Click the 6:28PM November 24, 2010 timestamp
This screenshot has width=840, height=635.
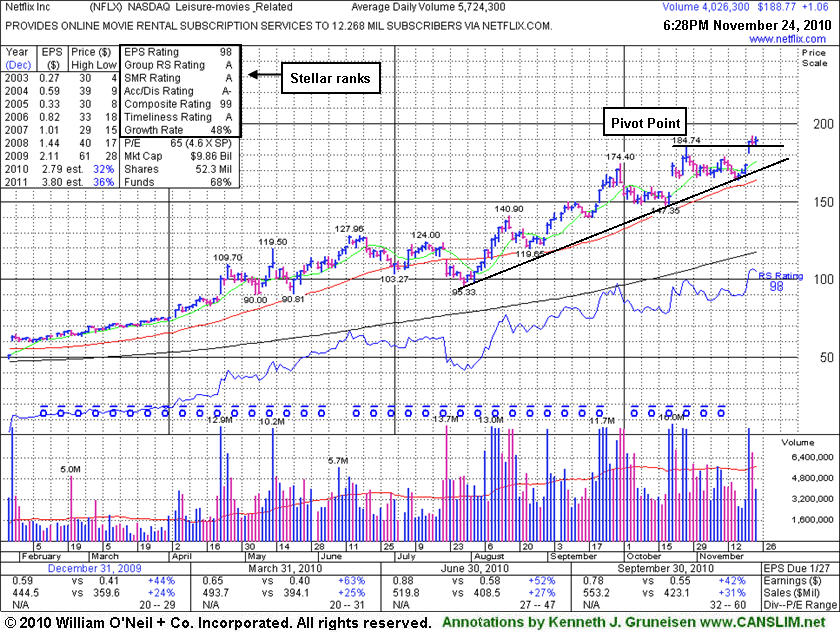(747, 25)
